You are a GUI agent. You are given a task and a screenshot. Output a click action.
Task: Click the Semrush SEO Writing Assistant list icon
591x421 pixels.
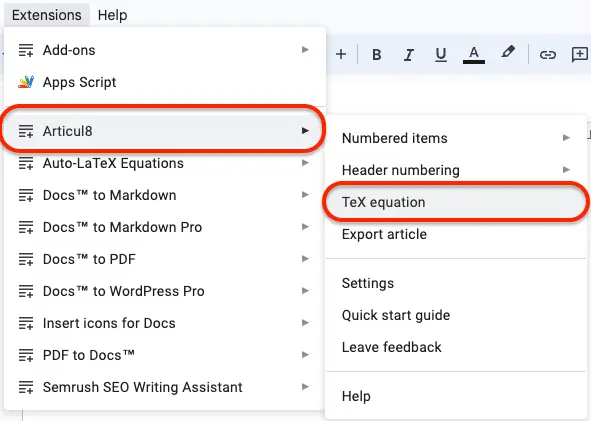click(26, 387)
